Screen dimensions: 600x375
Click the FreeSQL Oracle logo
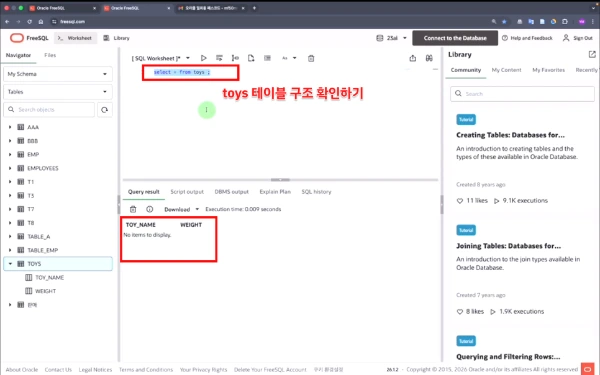coord(17,38)
